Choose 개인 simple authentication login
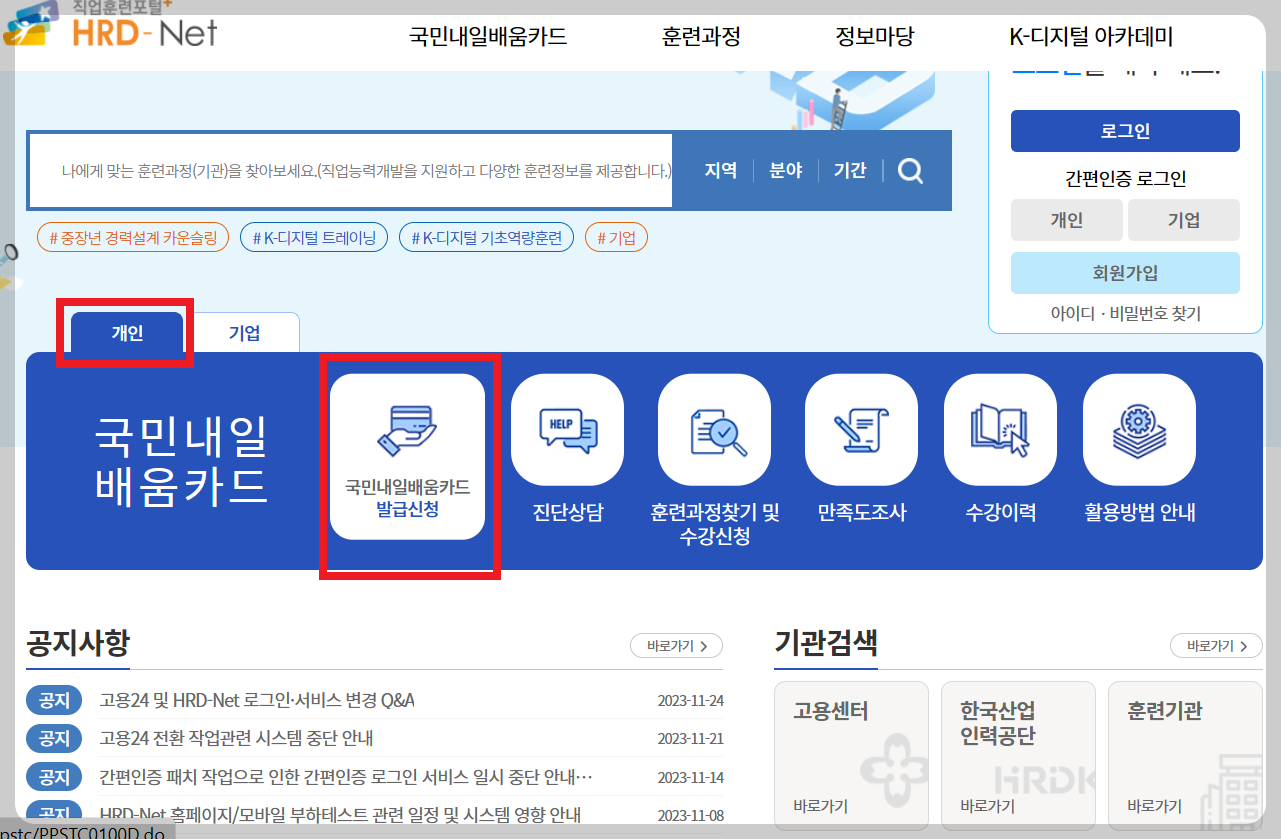The width and height of the screenshot is (1281, 839). 1066,220
